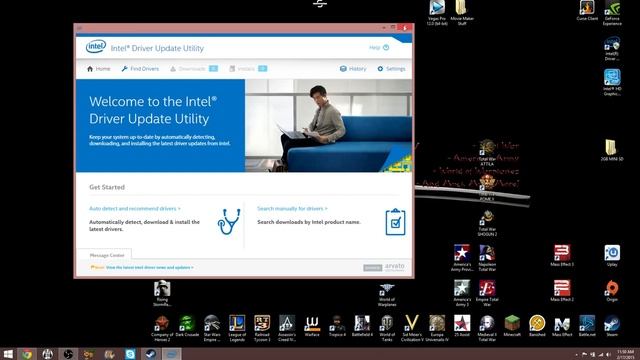Viewport: 640px width, 360px height.
Task: Launch Rising Storm desktop shortcut
Action: (x=162, y=293)
